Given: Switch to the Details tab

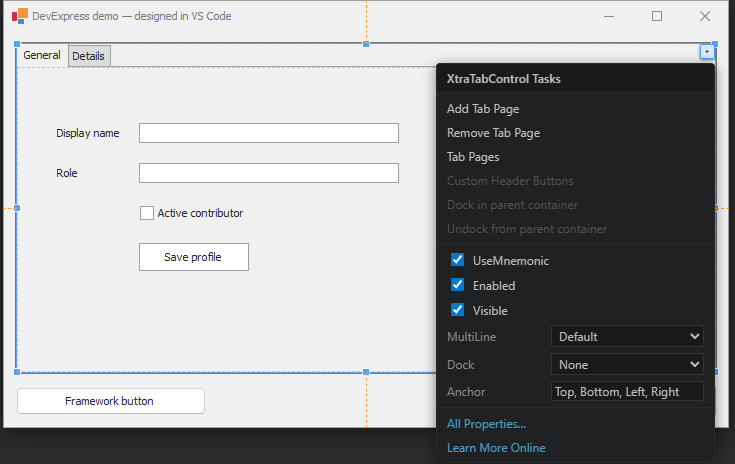Looking at the screenshot, I should (89, 56).
